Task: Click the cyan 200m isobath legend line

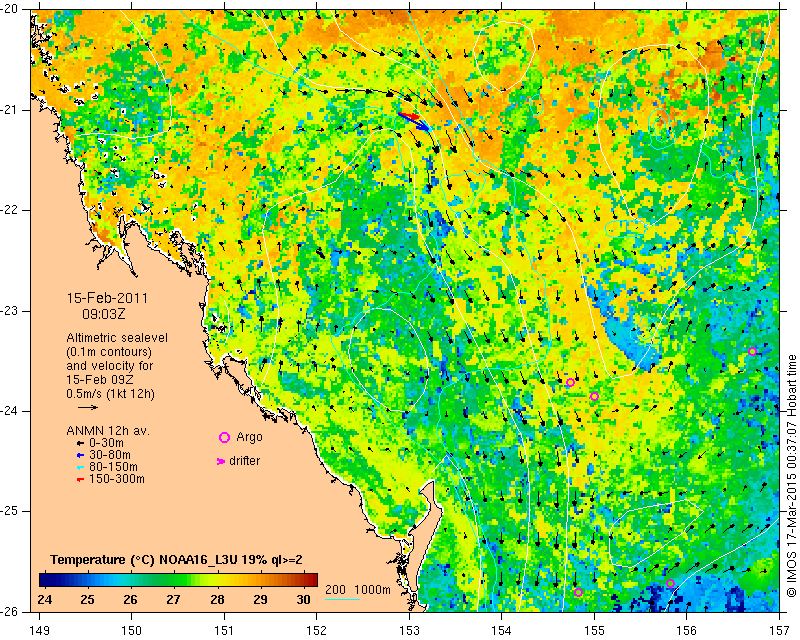Action: pyautogui.click(x=342, y=599)
